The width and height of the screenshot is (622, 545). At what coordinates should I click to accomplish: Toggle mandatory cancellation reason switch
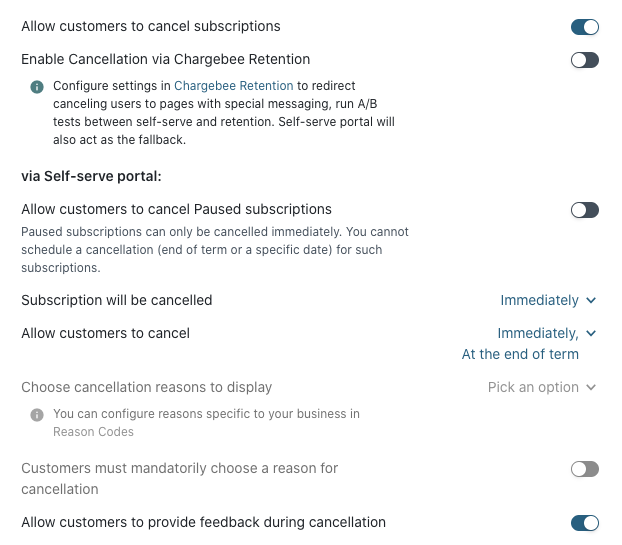click(x=584, y=469)
